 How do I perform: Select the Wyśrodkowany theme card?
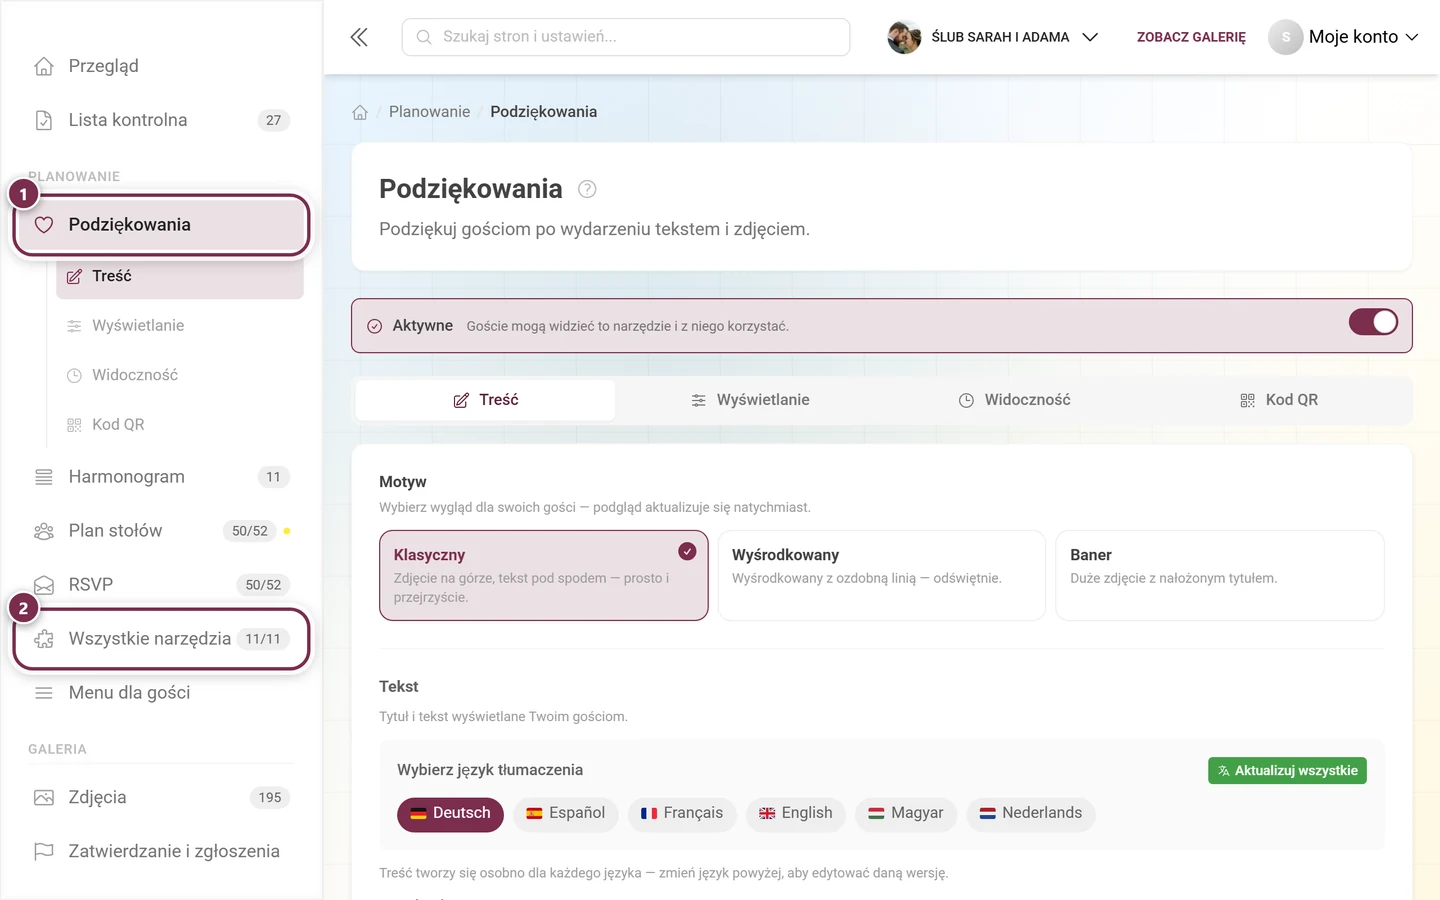click(x=882, y=575)
